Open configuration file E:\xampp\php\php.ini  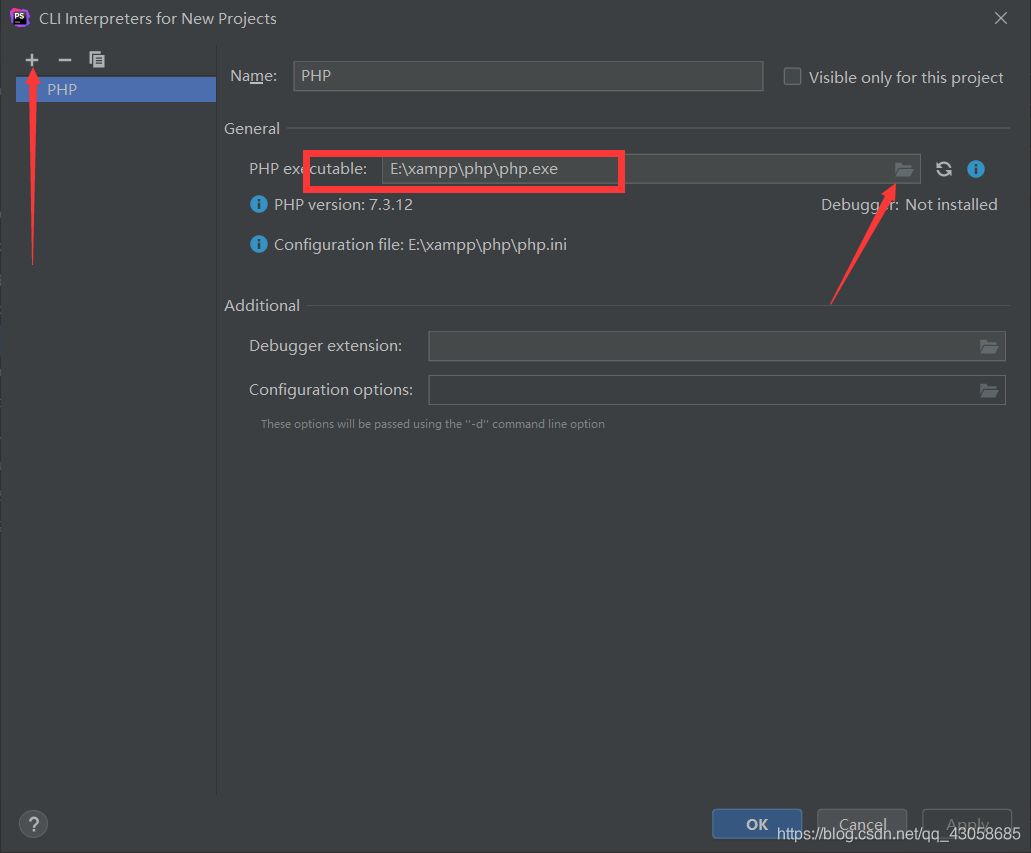pyautogui.click(x=487, y=245)
